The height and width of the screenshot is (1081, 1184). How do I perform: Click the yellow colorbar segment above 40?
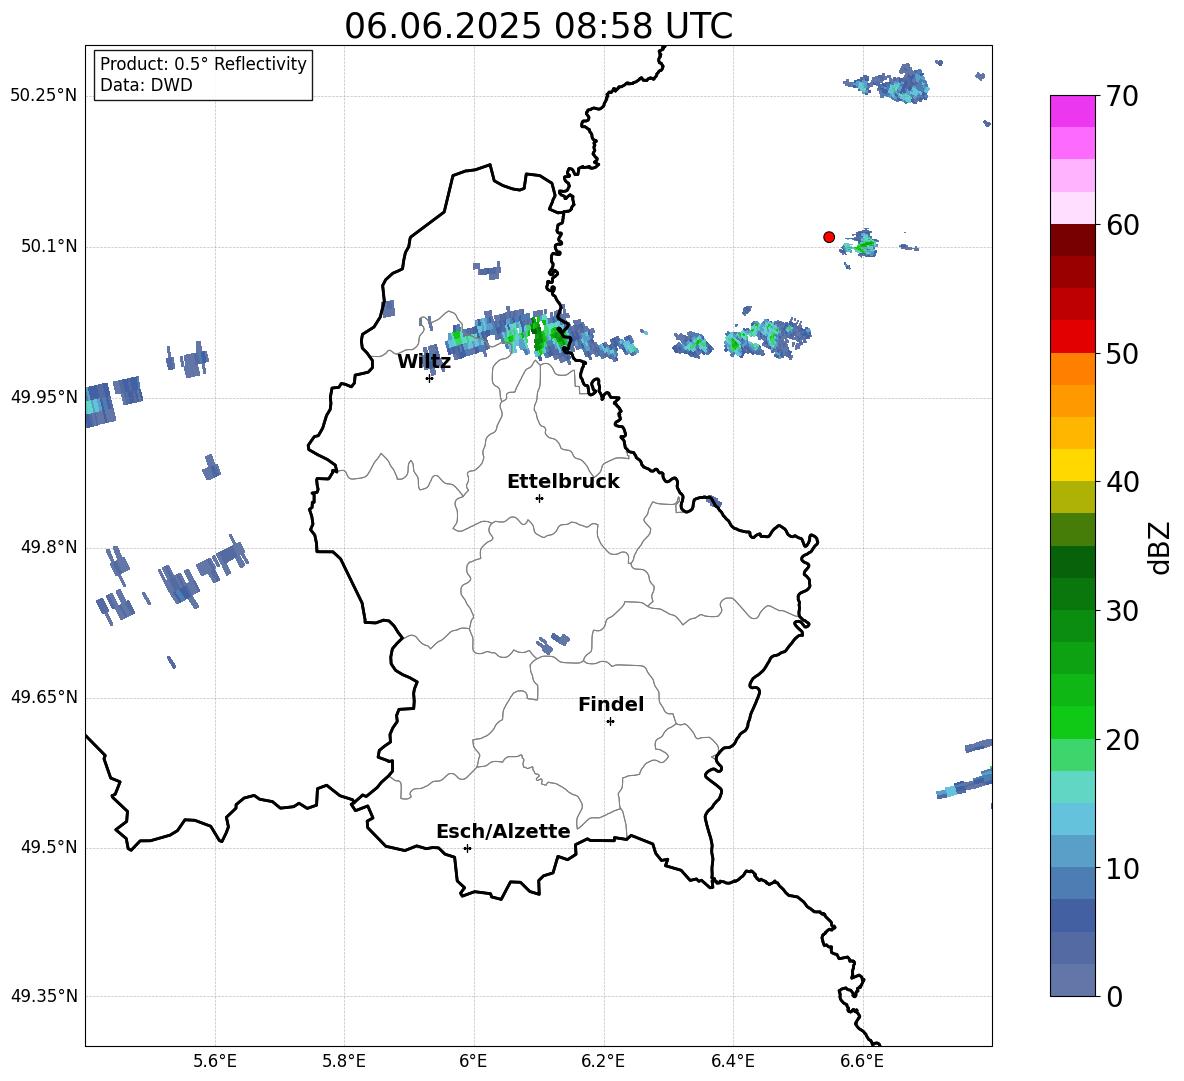(x=1072, y=465)
